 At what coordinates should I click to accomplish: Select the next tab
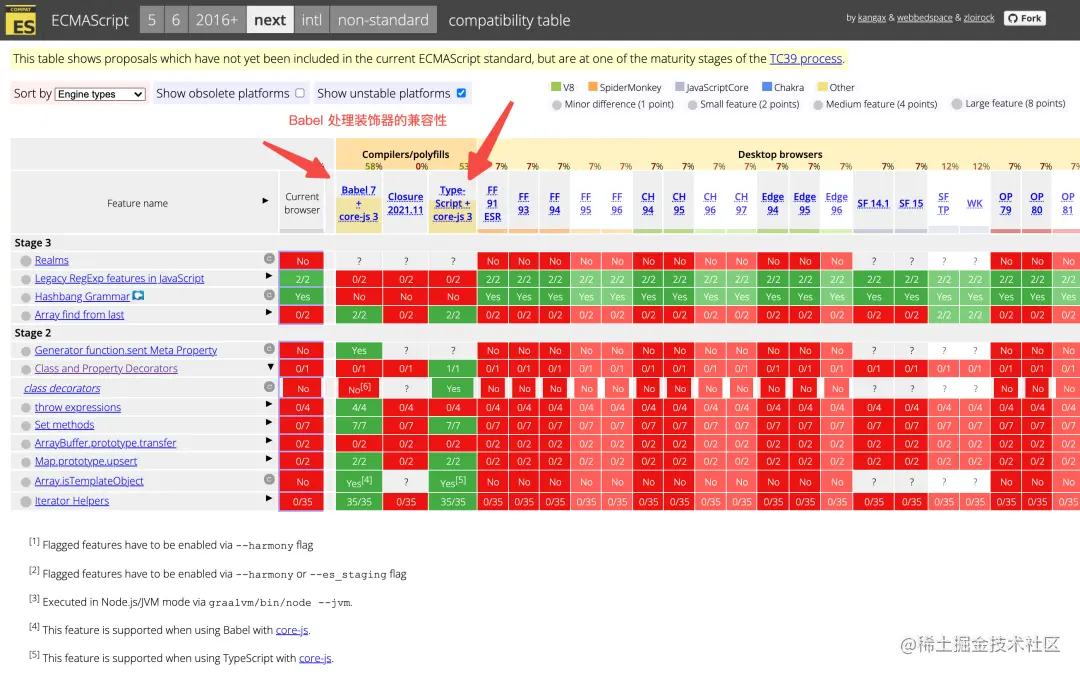270,20
